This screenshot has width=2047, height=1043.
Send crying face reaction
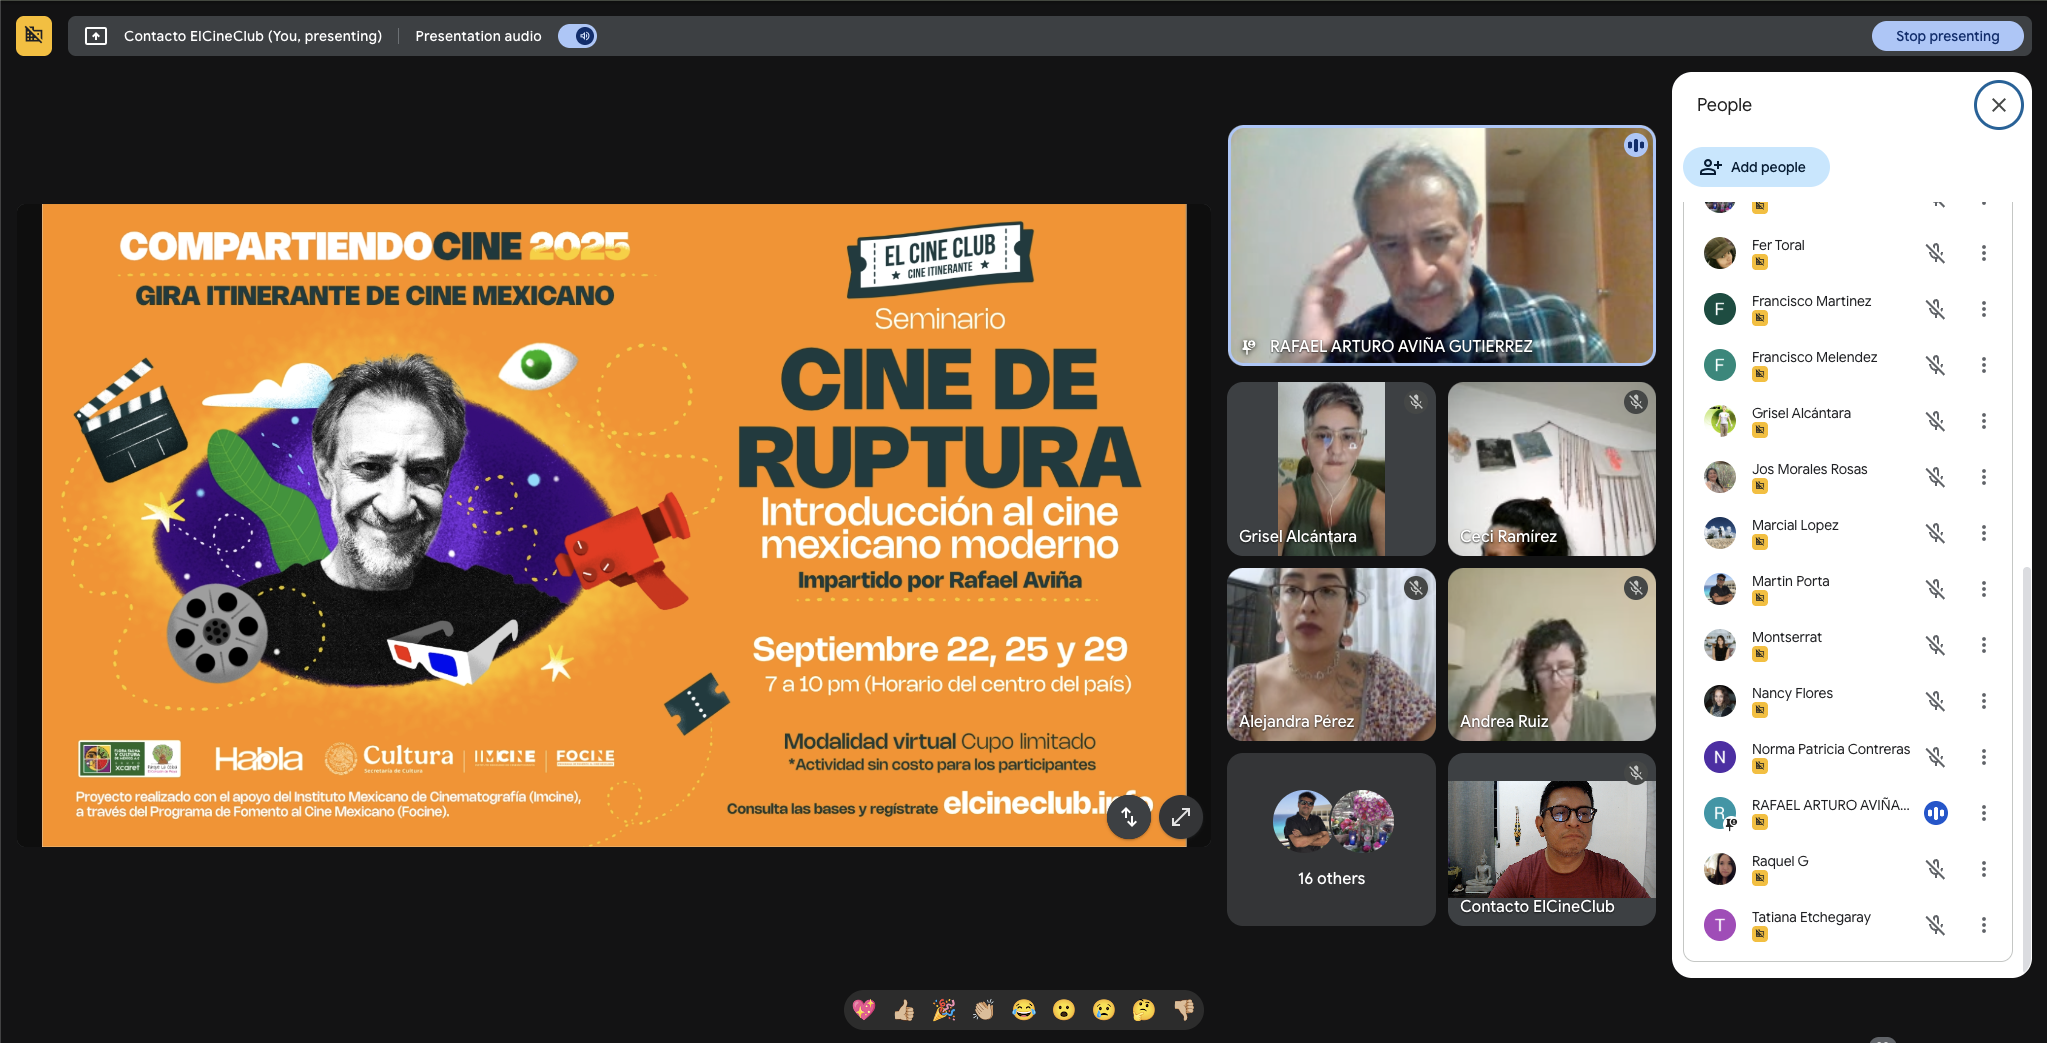[1104, 1010]
